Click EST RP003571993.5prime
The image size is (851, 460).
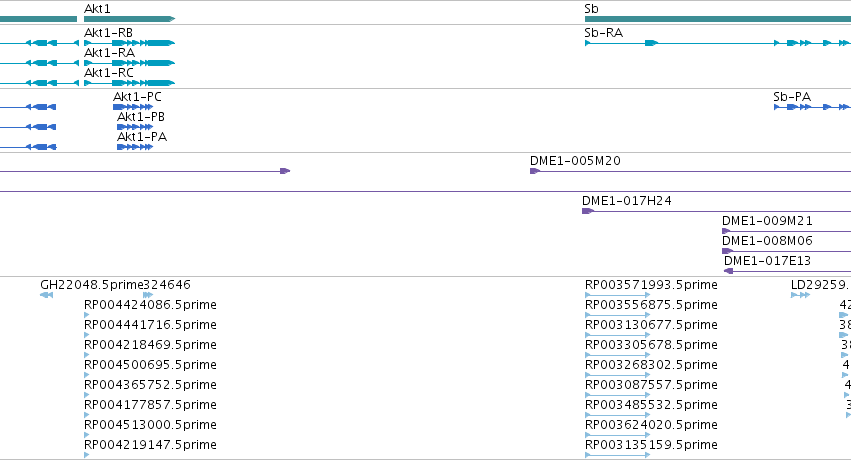click(651, 285)
